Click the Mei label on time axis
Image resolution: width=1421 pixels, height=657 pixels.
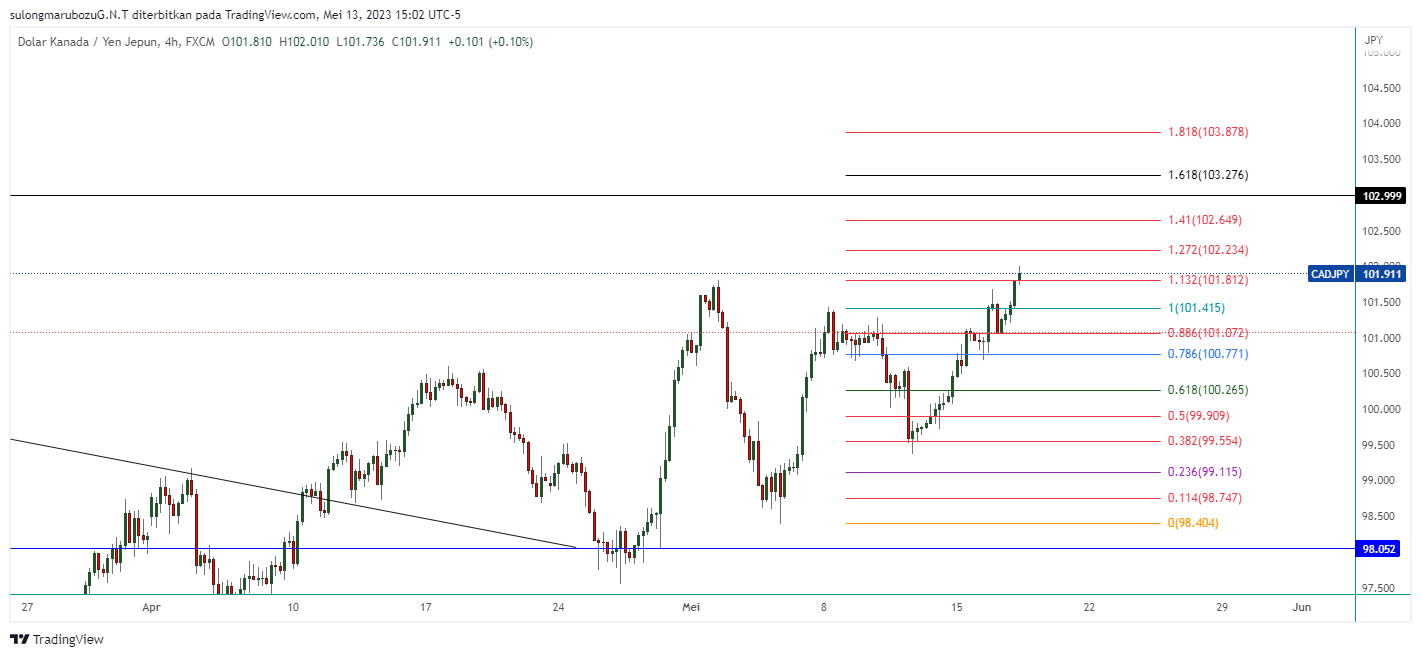pyautogui.click(x=690, y=607)
